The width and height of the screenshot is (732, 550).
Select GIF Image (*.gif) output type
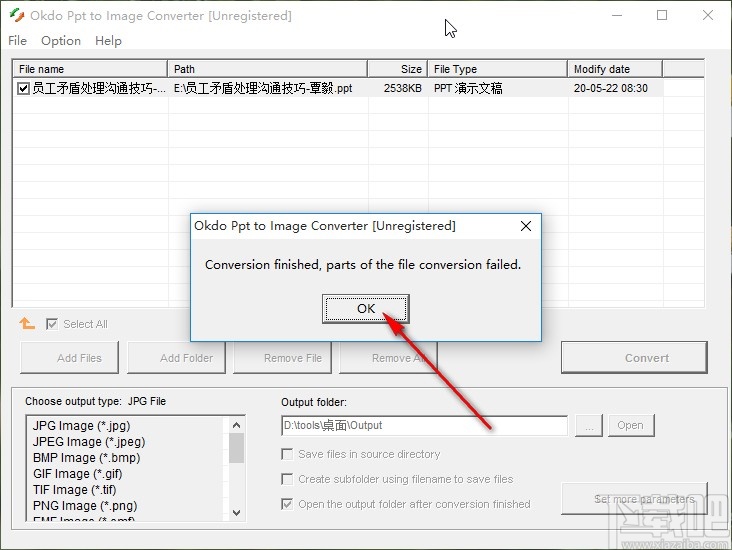pyautogui.click(x=77, y=473)
